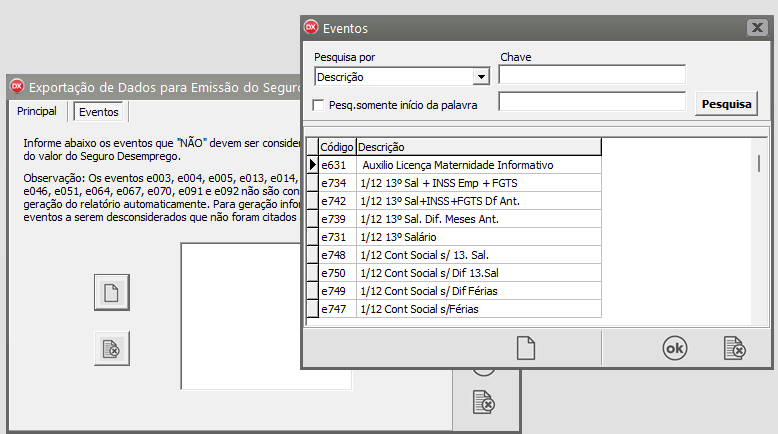Click the Pesquisa button

[x=727, y=104]
